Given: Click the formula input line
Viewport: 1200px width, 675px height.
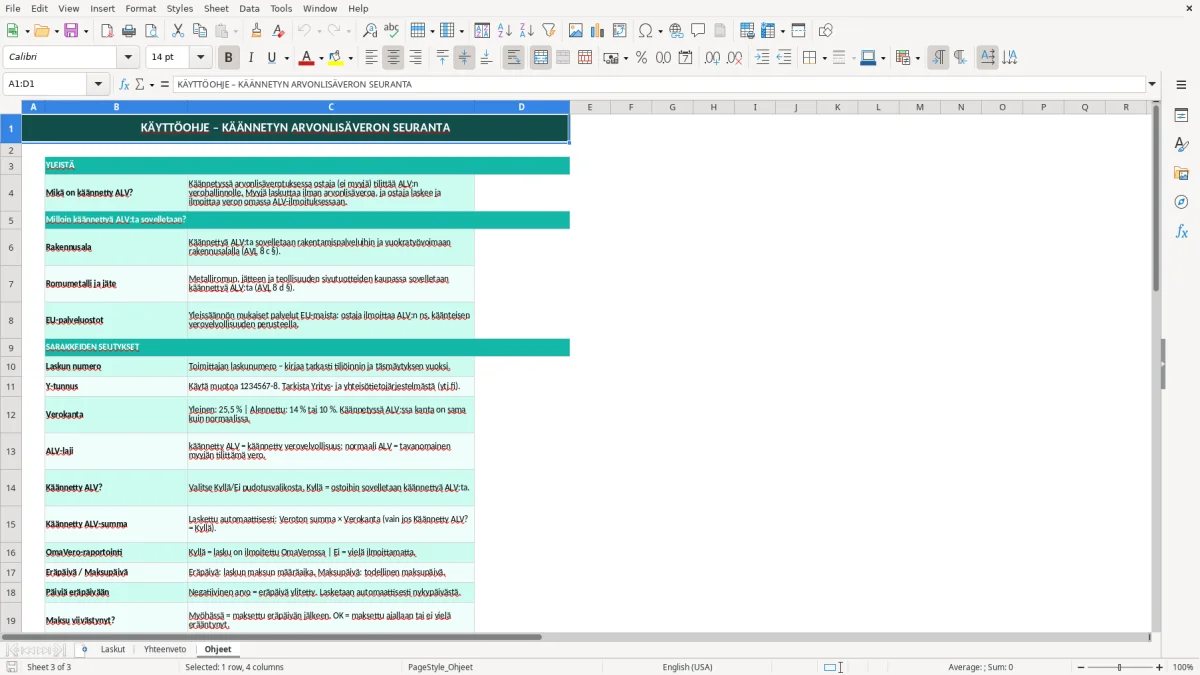Looking at the screenshot, I should point(659,84).
